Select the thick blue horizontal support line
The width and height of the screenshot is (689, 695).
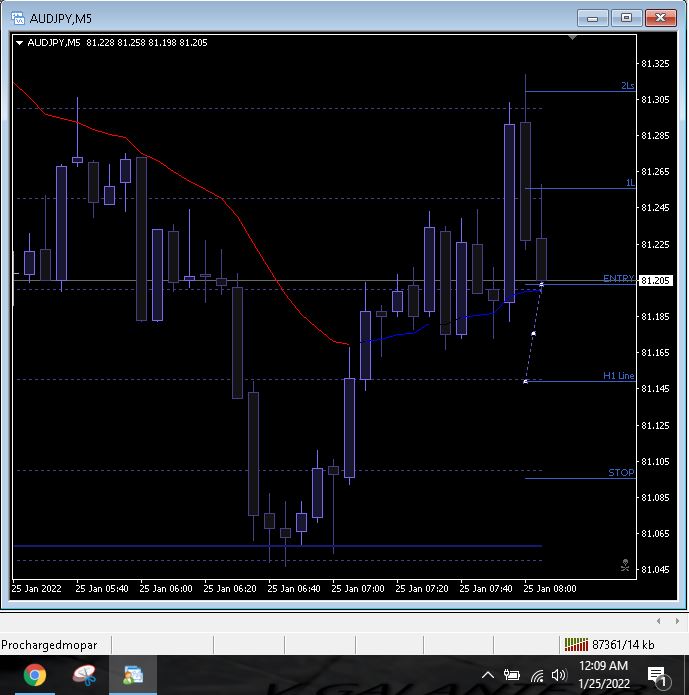point(278,546)
